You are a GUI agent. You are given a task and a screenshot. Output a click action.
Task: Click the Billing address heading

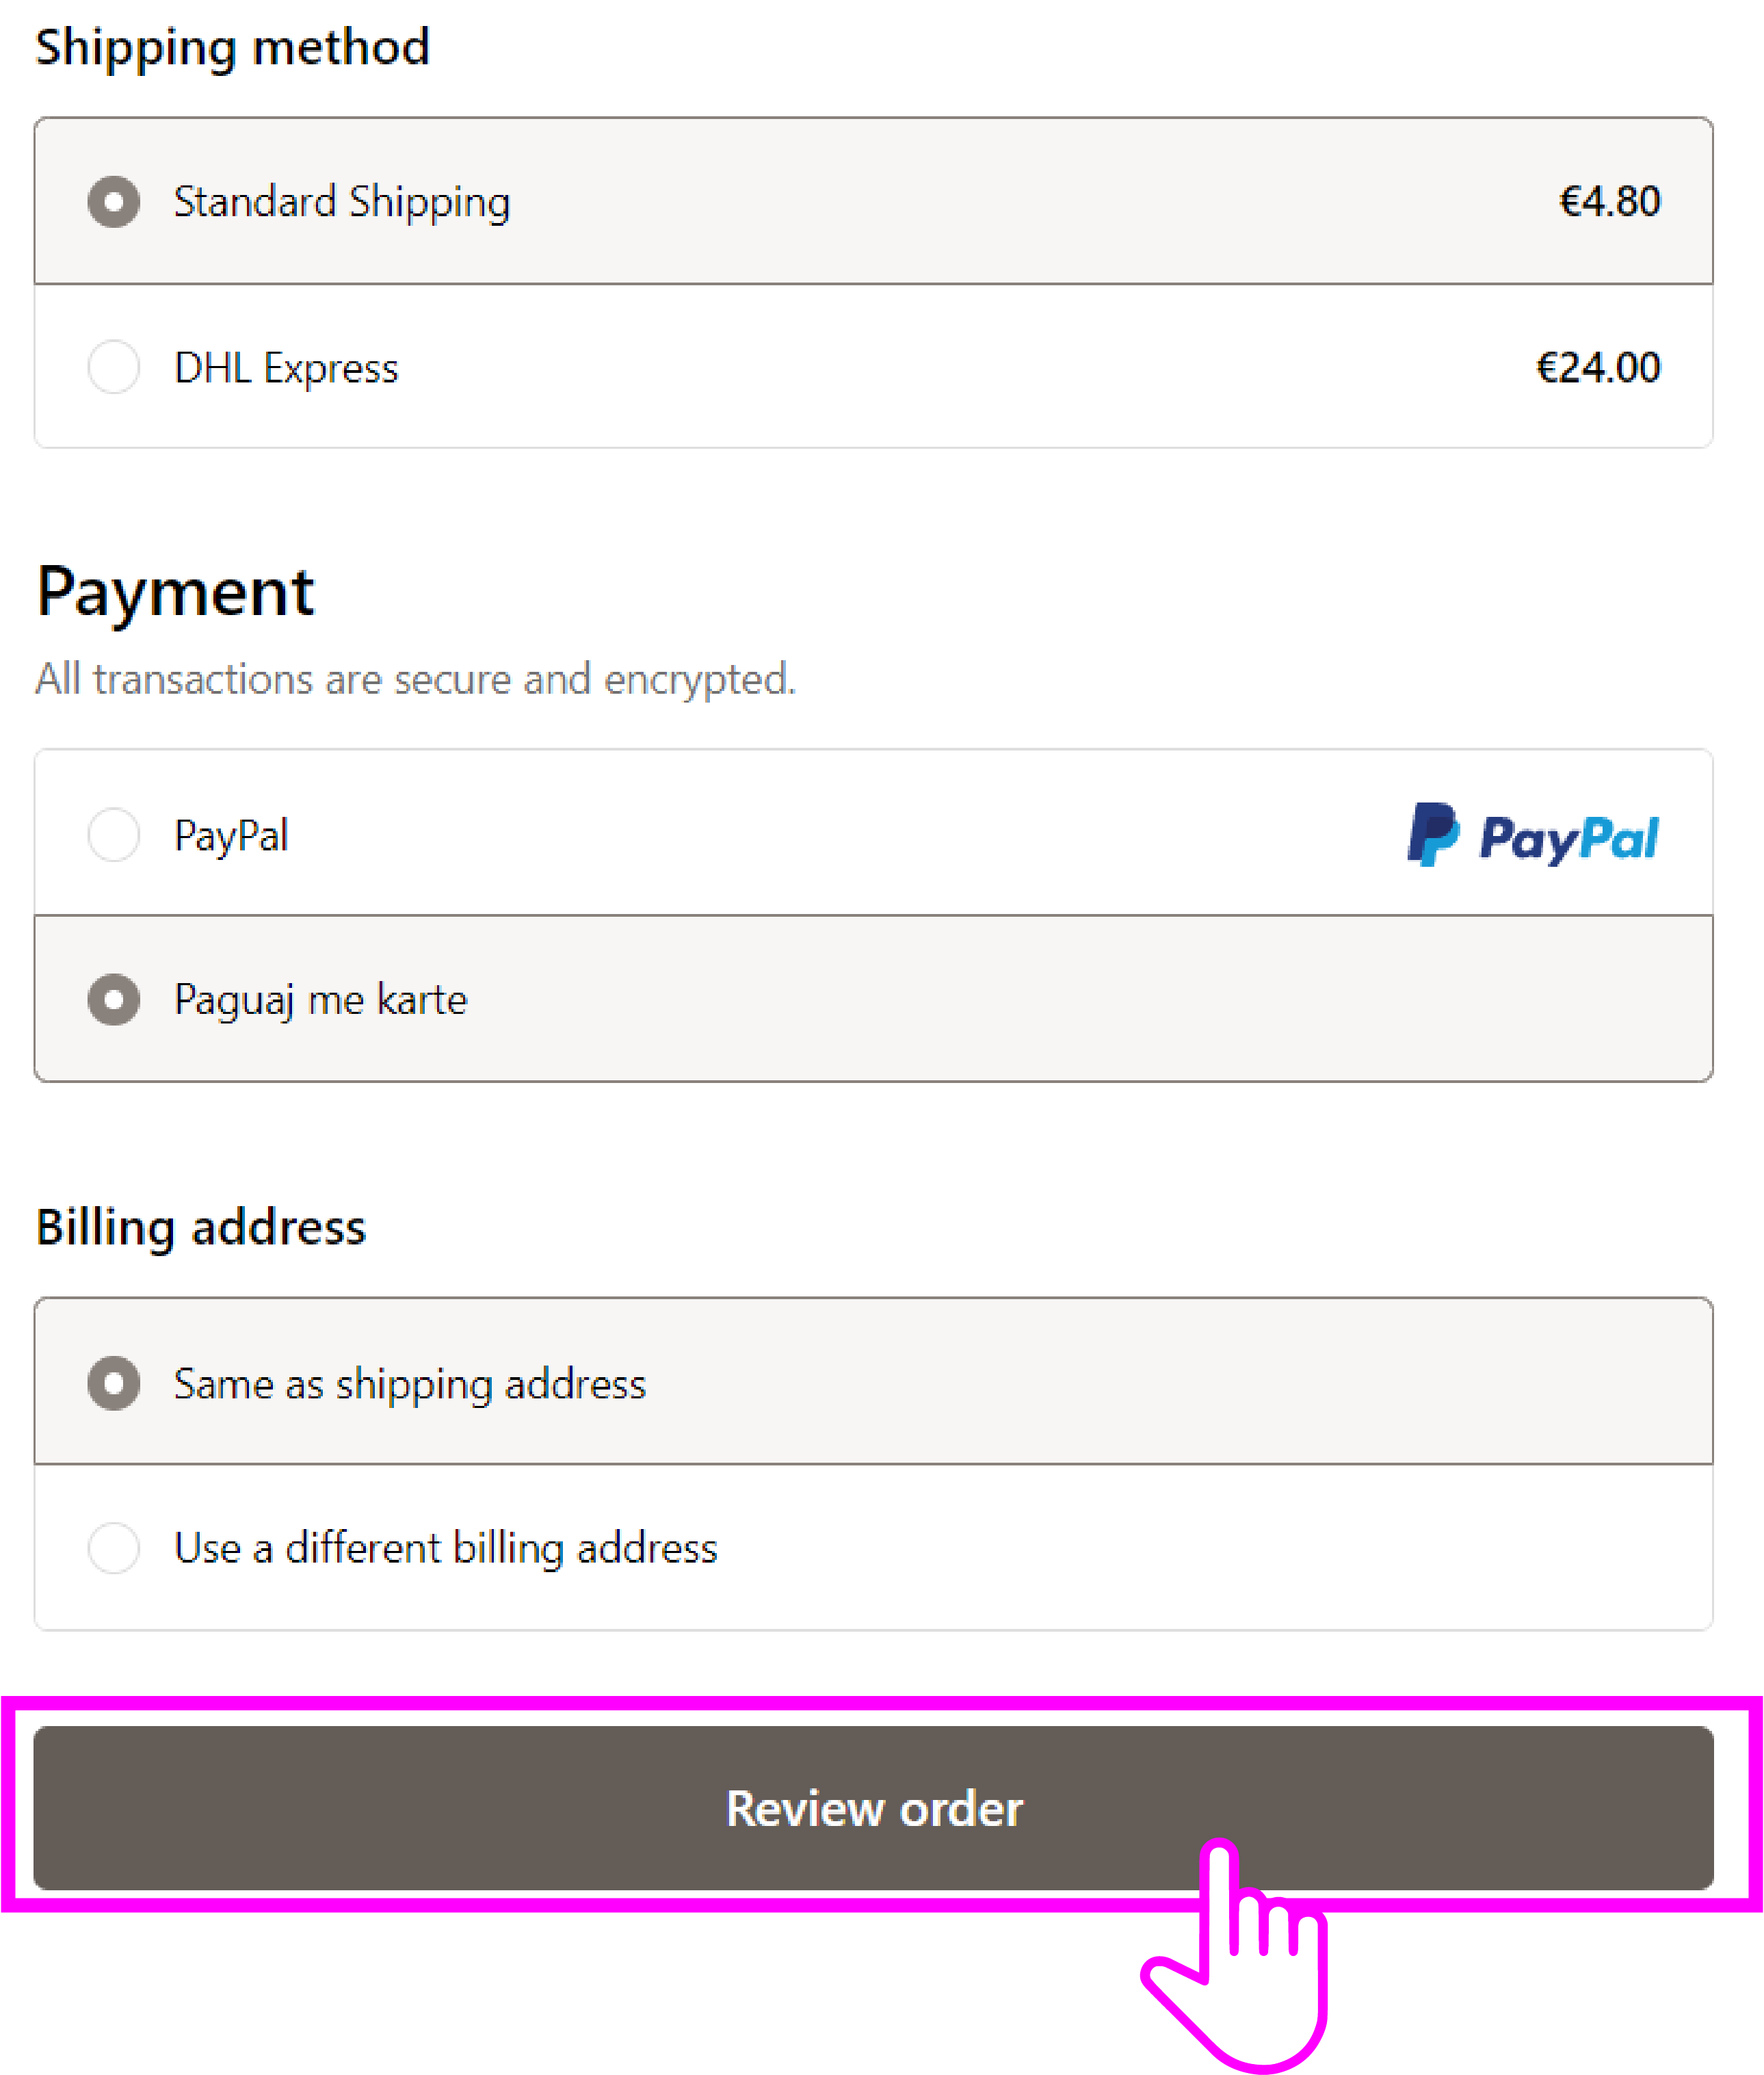pos(201,1227)
